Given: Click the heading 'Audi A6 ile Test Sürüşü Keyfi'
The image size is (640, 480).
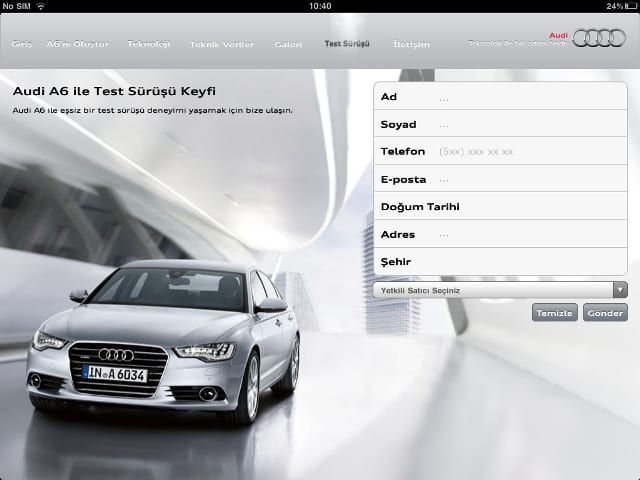Looking at the screenshot, I should 114,91.
